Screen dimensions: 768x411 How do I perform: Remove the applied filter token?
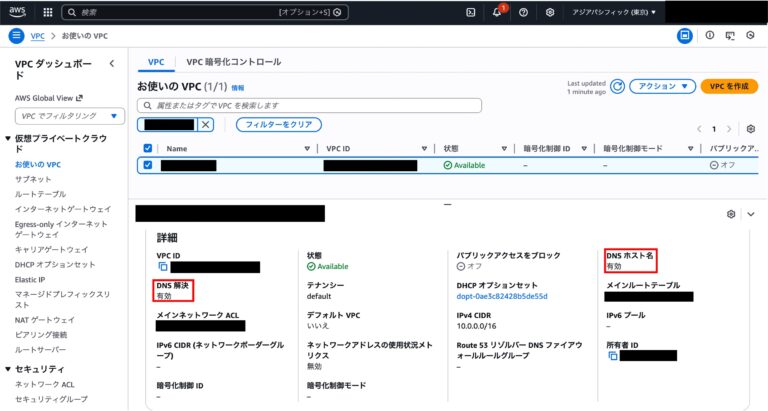coord(206,124)
